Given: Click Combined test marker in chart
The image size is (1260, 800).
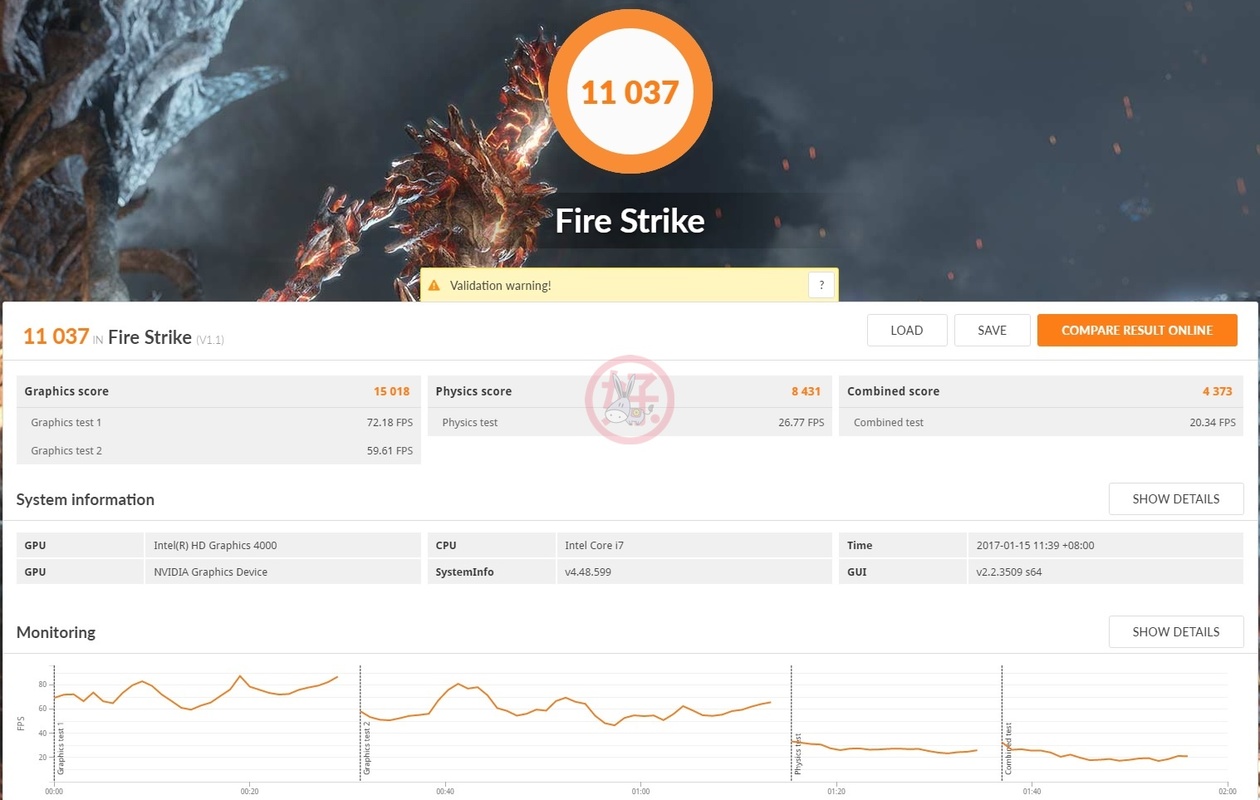Looking at the screenshot, I should point(1008,748).
